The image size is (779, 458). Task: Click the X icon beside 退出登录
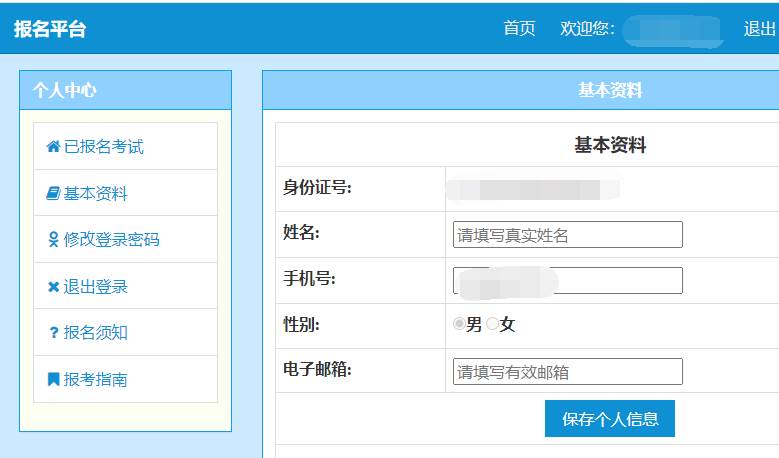coord(53,287)
